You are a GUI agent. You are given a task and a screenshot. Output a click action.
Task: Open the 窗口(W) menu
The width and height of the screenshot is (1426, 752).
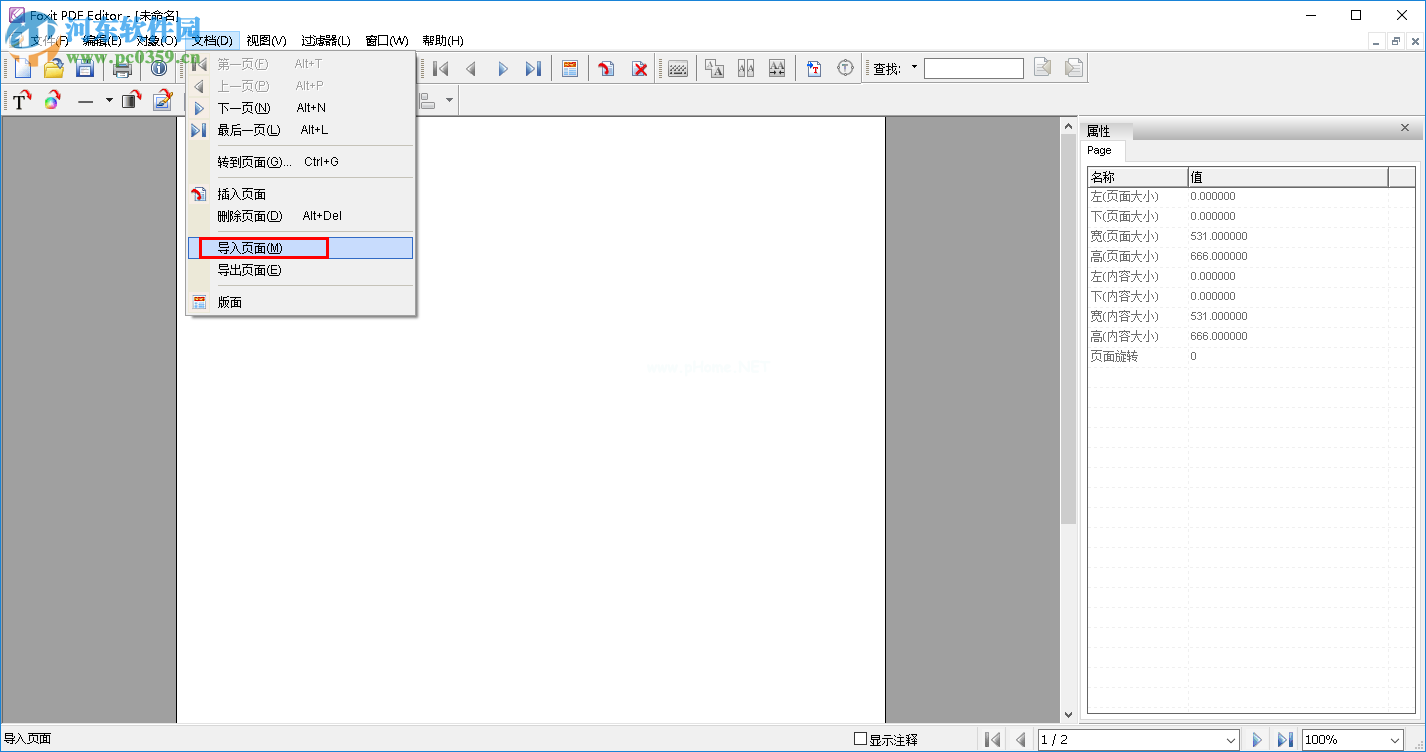click(x=387, y=41)
